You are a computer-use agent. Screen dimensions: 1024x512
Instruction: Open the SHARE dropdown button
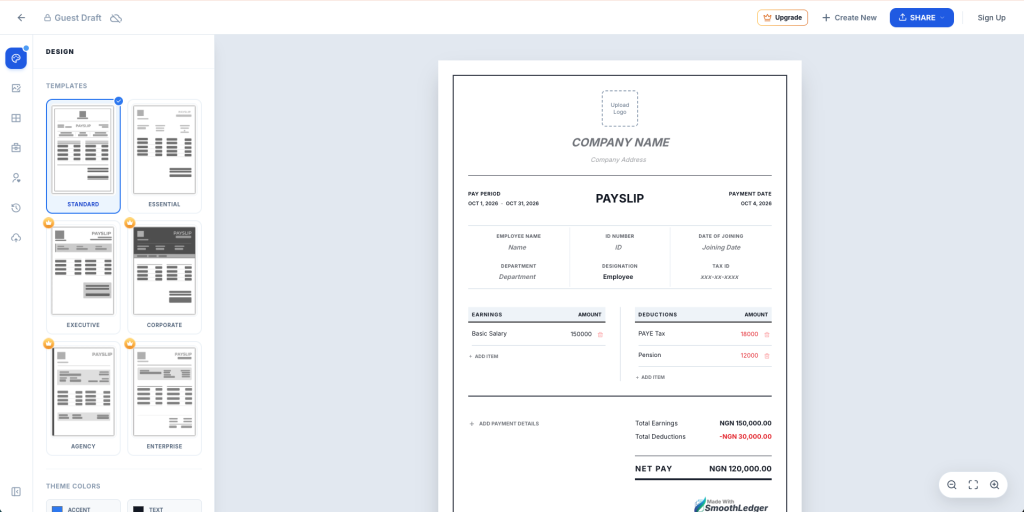click(921, 18)
